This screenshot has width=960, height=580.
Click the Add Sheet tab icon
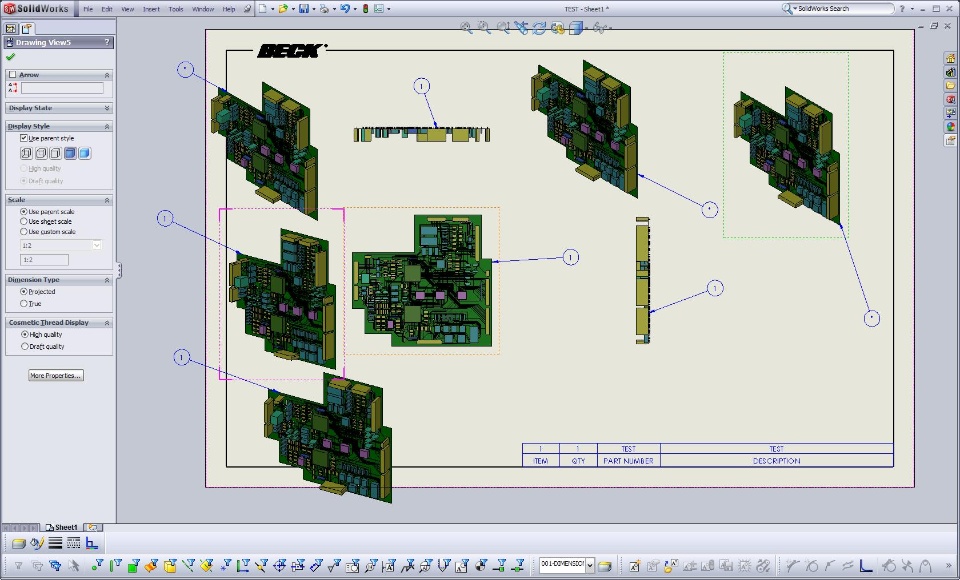[x=93, y=527]
